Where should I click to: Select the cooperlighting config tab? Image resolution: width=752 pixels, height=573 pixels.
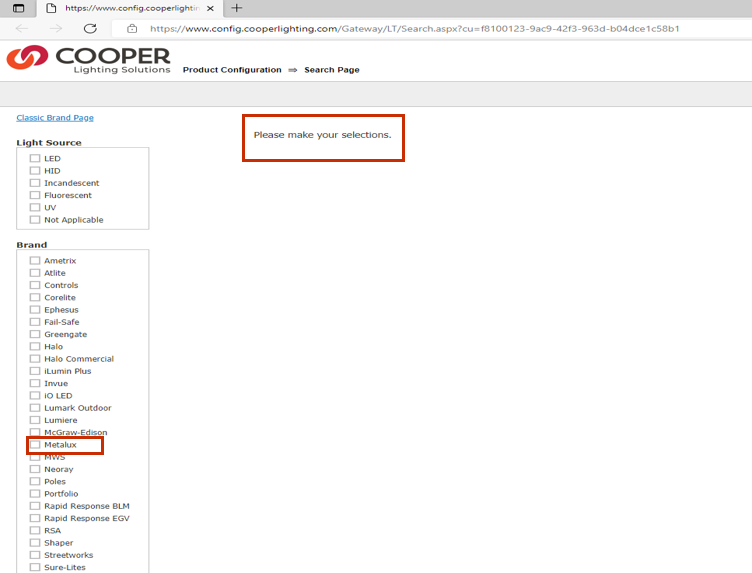[130, 8]
